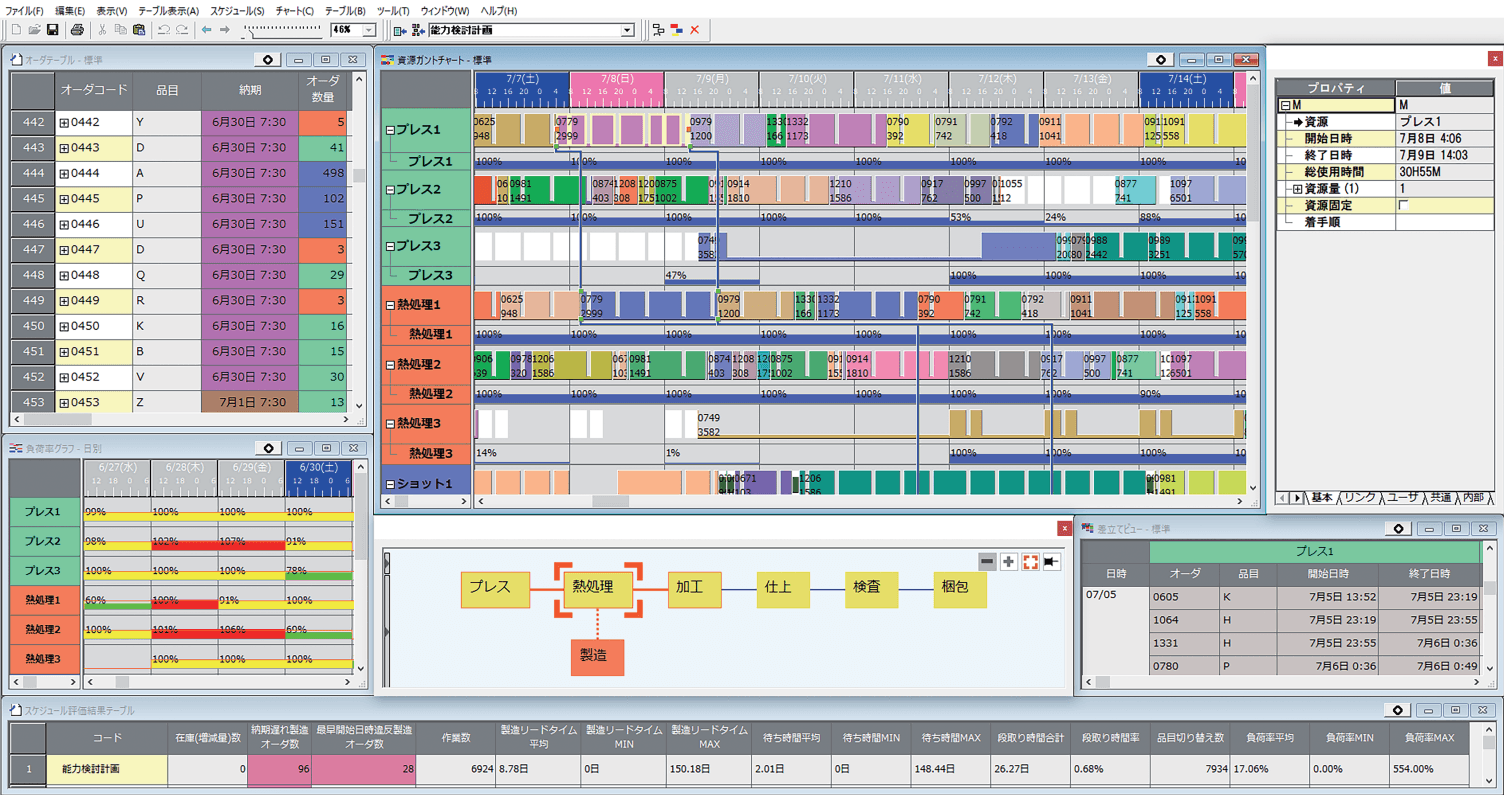Screen dimensions: 1504x795
Task: Click the Paste clipboard icon
Action: click(x=139, y=30)
